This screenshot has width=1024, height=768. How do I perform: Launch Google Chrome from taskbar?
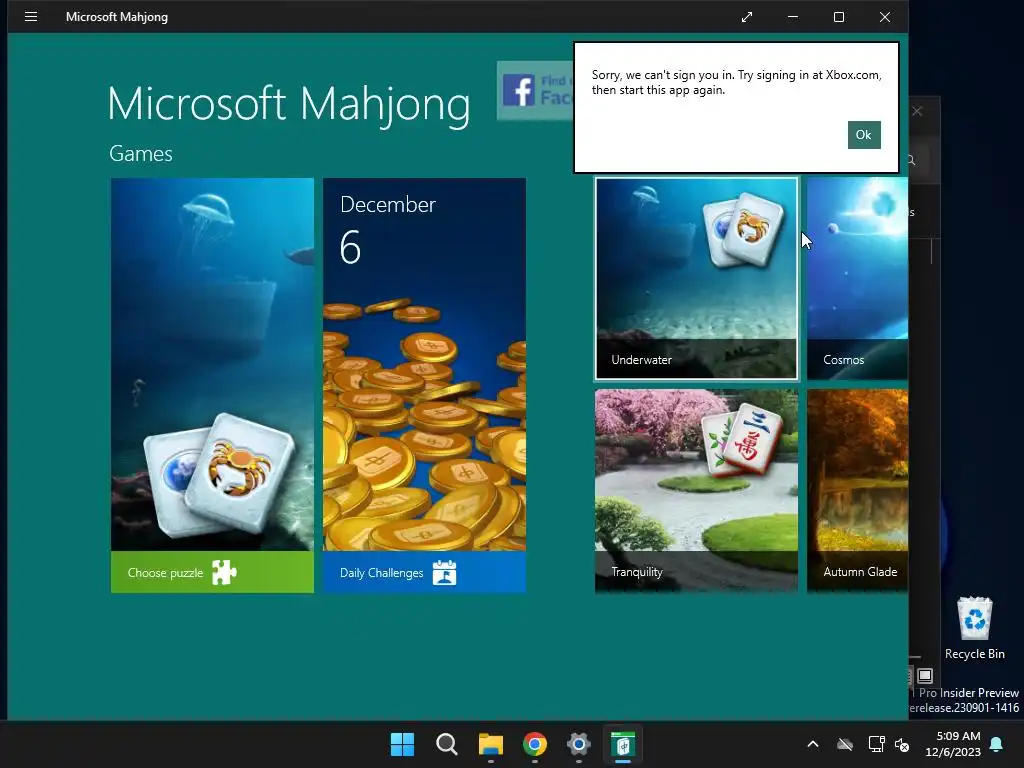click(x=535, y=744)
